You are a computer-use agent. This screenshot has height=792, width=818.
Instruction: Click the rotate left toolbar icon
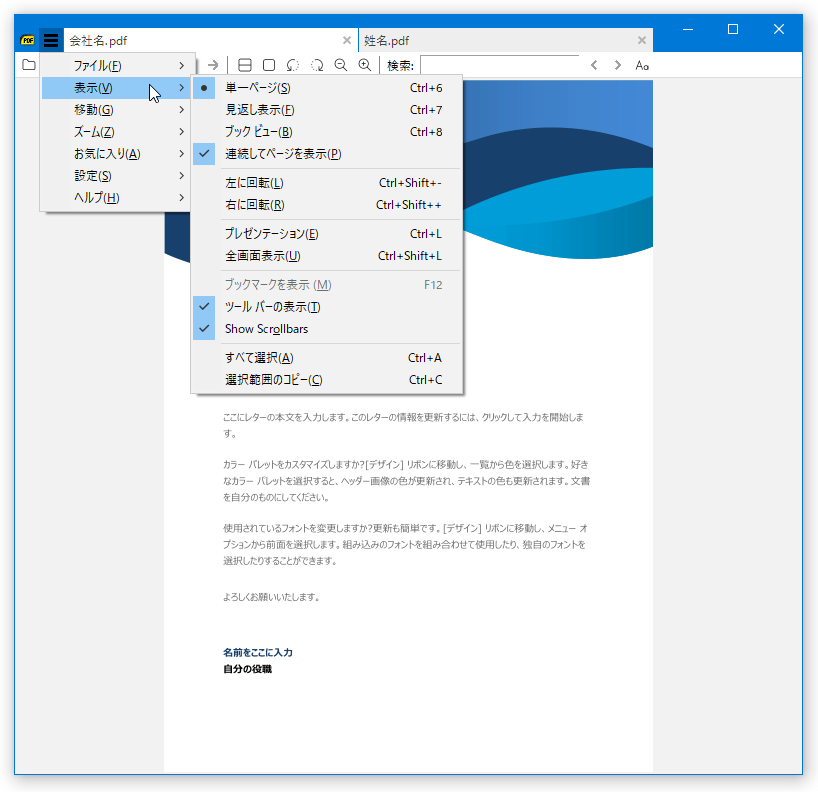(x=293, y=65)
